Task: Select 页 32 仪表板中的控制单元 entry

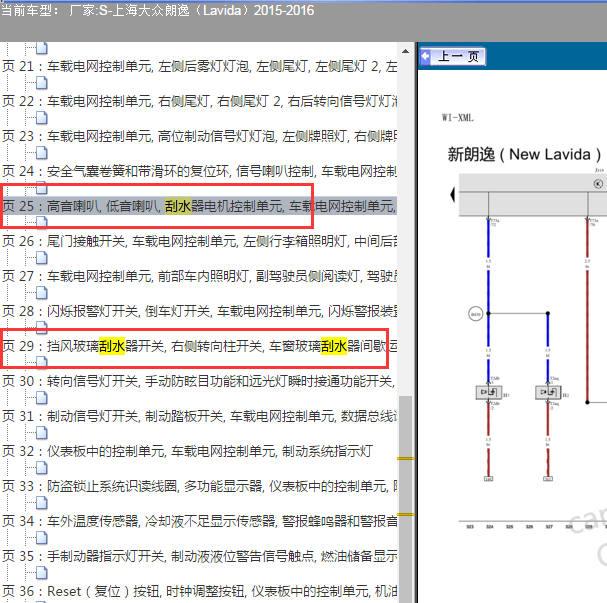Action: coord(187,451)
